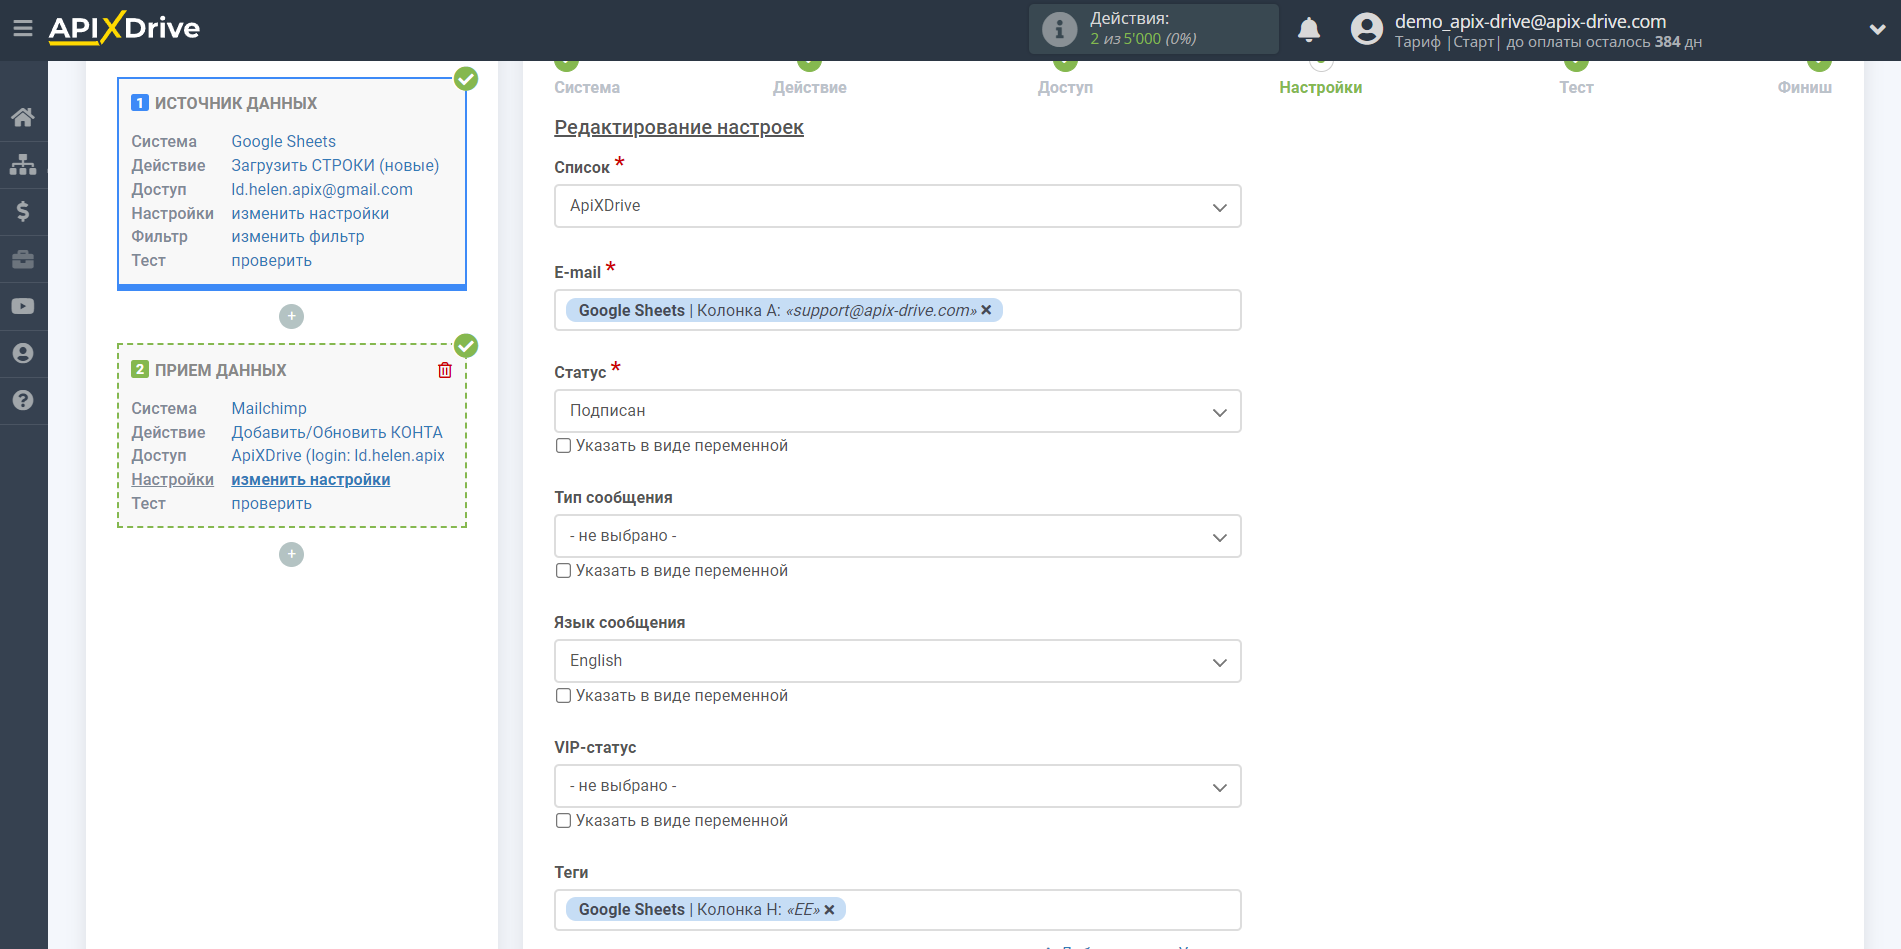Open the Список dropdown showing ApiXDrive
This screenshot has height=949, width=1901.
[897, 206]
